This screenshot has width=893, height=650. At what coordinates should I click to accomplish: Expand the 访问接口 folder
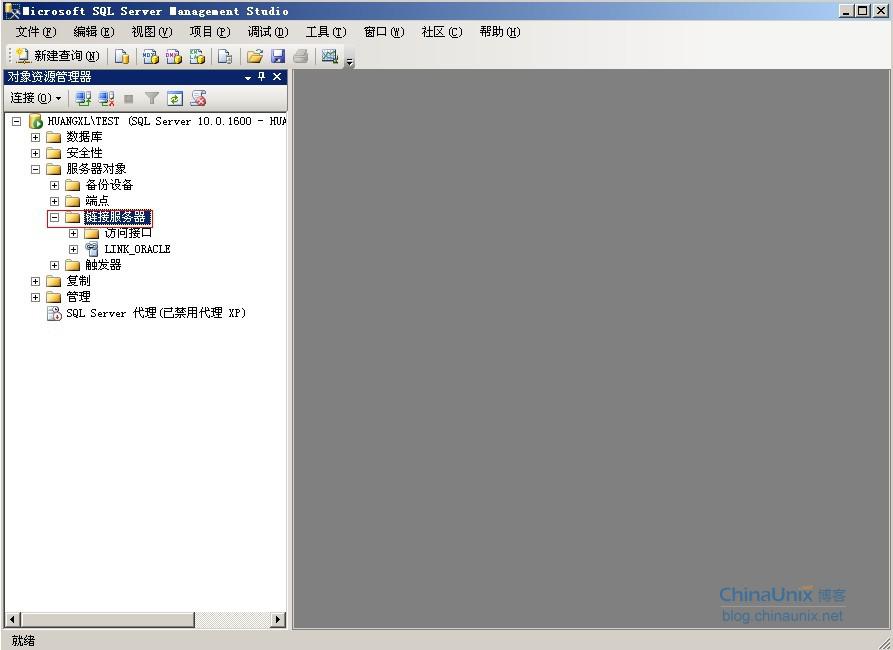coord(73,233)
